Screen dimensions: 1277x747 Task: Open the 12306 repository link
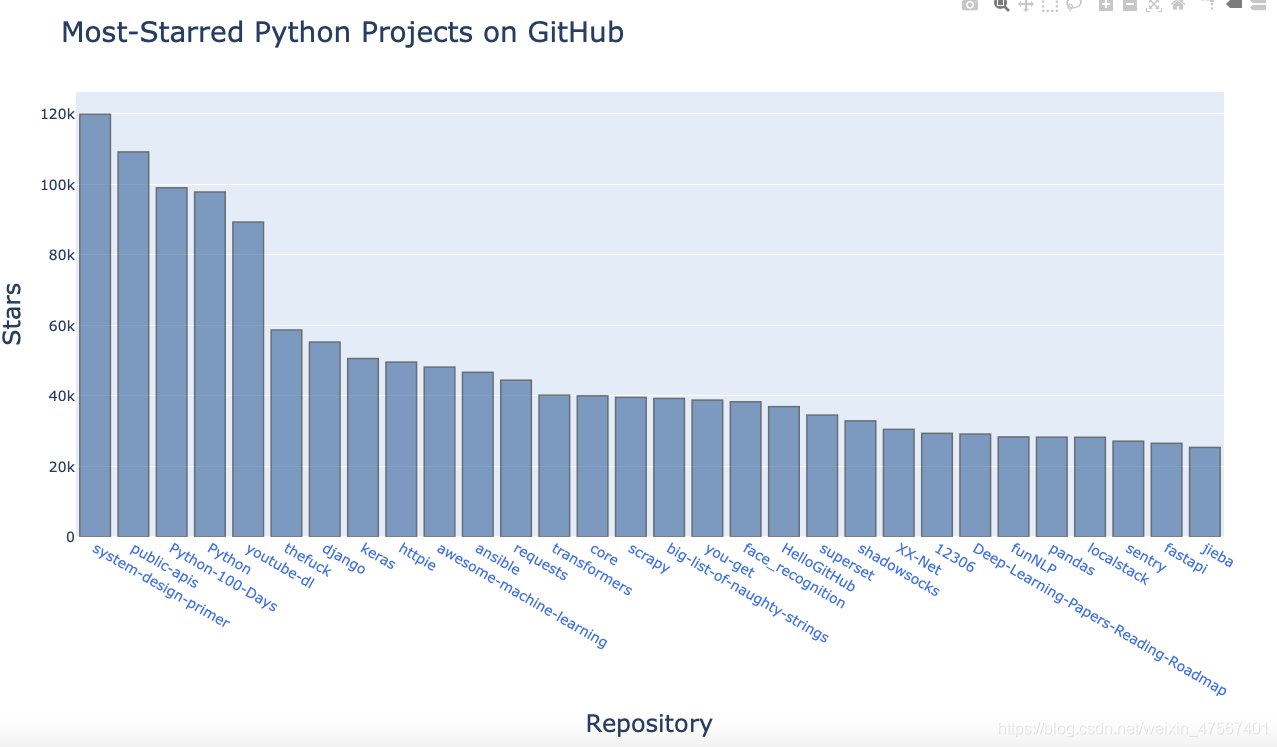pyautogui.click(x=953, y=557)
